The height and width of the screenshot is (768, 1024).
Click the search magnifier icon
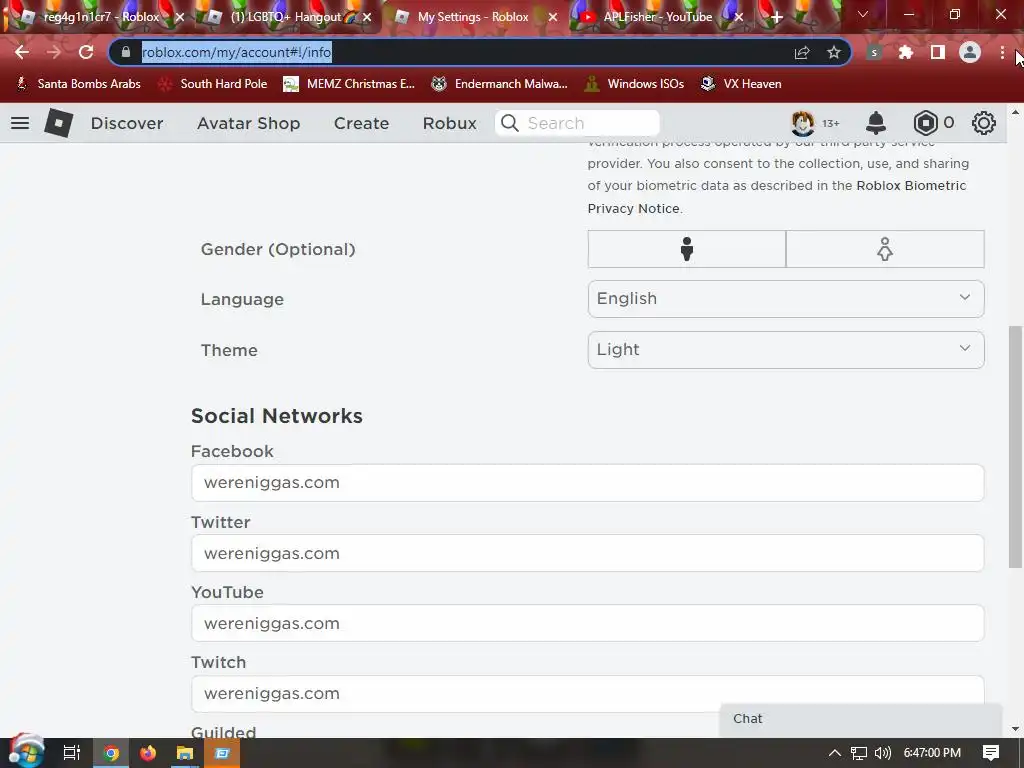[x=510, y=123]
